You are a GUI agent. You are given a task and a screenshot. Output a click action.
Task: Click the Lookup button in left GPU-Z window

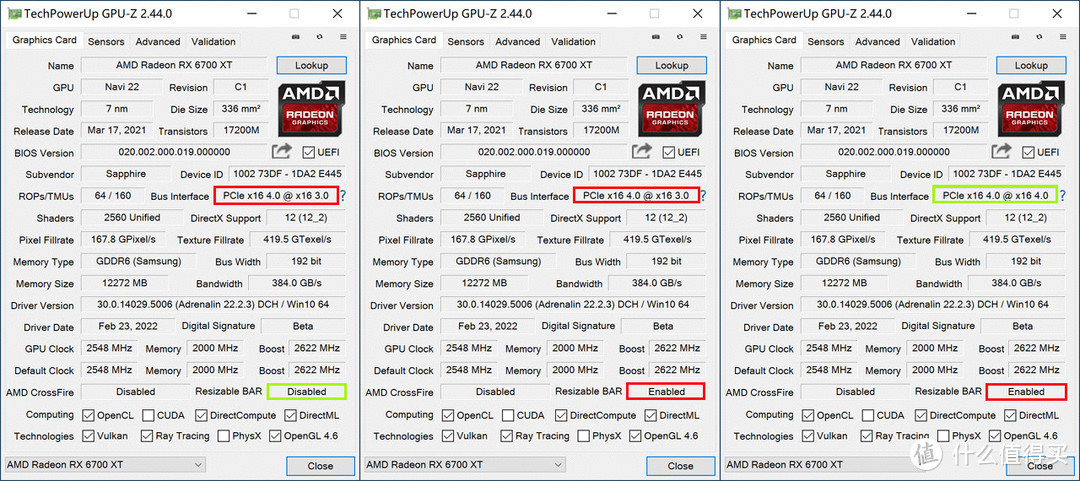tap(311, 65)
